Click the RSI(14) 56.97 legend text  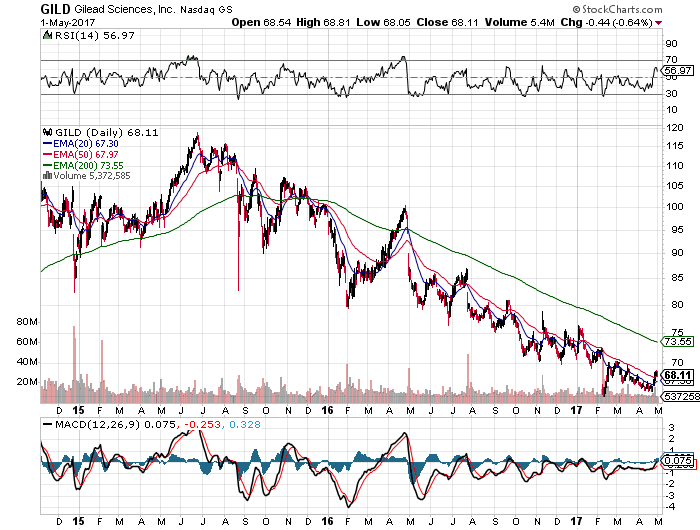[x=94, y=35]
